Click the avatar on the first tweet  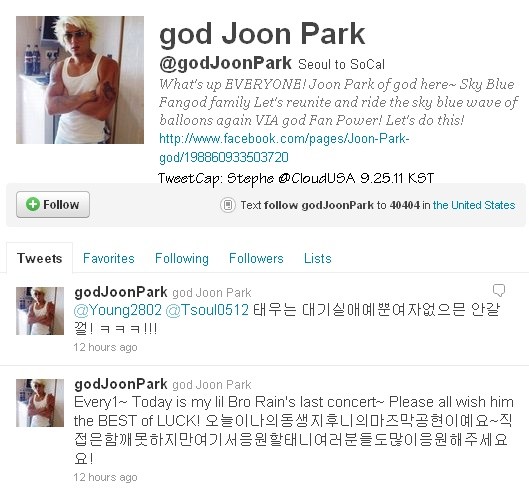(x=40, y=311)
